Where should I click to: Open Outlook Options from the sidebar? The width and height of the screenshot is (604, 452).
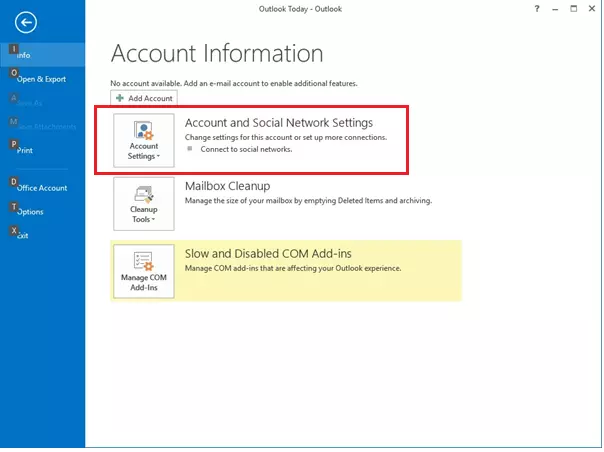pyautogui.click(x=42, y=212)
